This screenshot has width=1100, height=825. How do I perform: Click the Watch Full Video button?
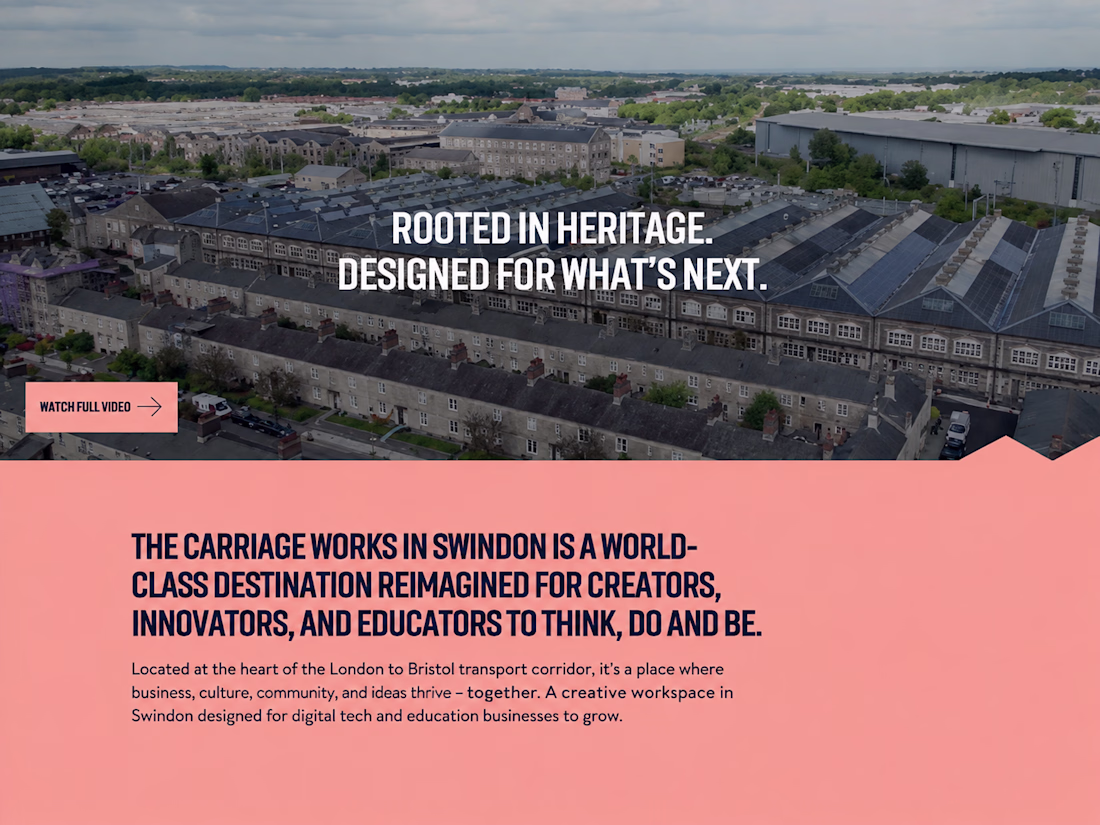tap(102, 407)
